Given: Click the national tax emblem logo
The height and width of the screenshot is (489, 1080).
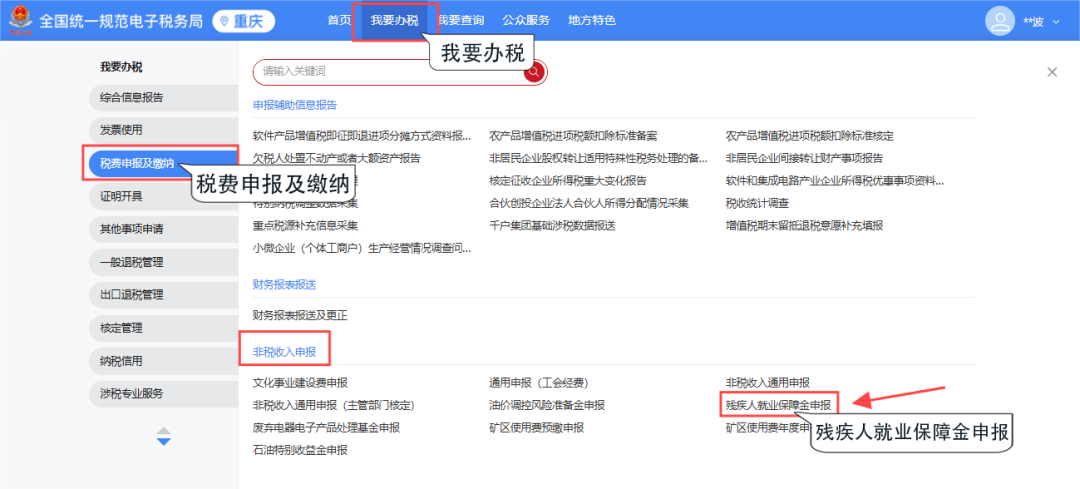Looking at the screenshot, I should pyautogui.click(x=21, y=21).
